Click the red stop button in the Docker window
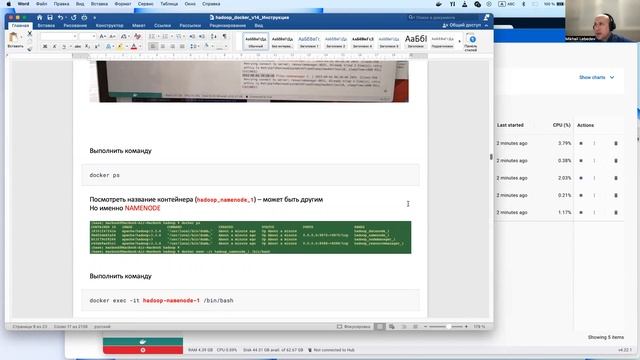Image resolution: width=640 pixels, height=360 pixels. [x=143, y=350]
